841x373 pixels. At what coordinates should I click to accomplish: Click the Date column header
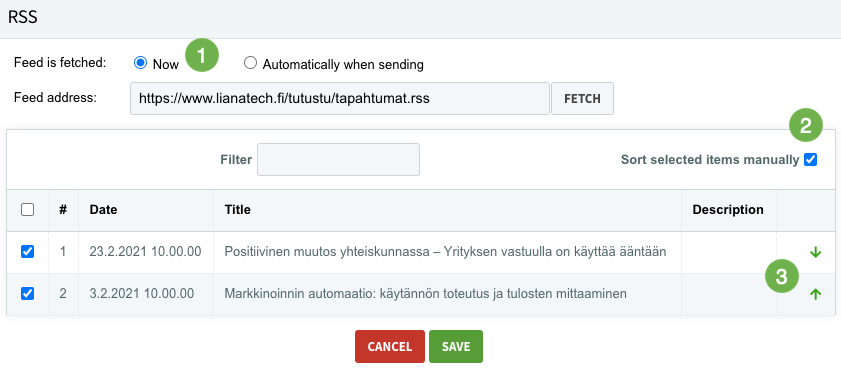(103, 210)
